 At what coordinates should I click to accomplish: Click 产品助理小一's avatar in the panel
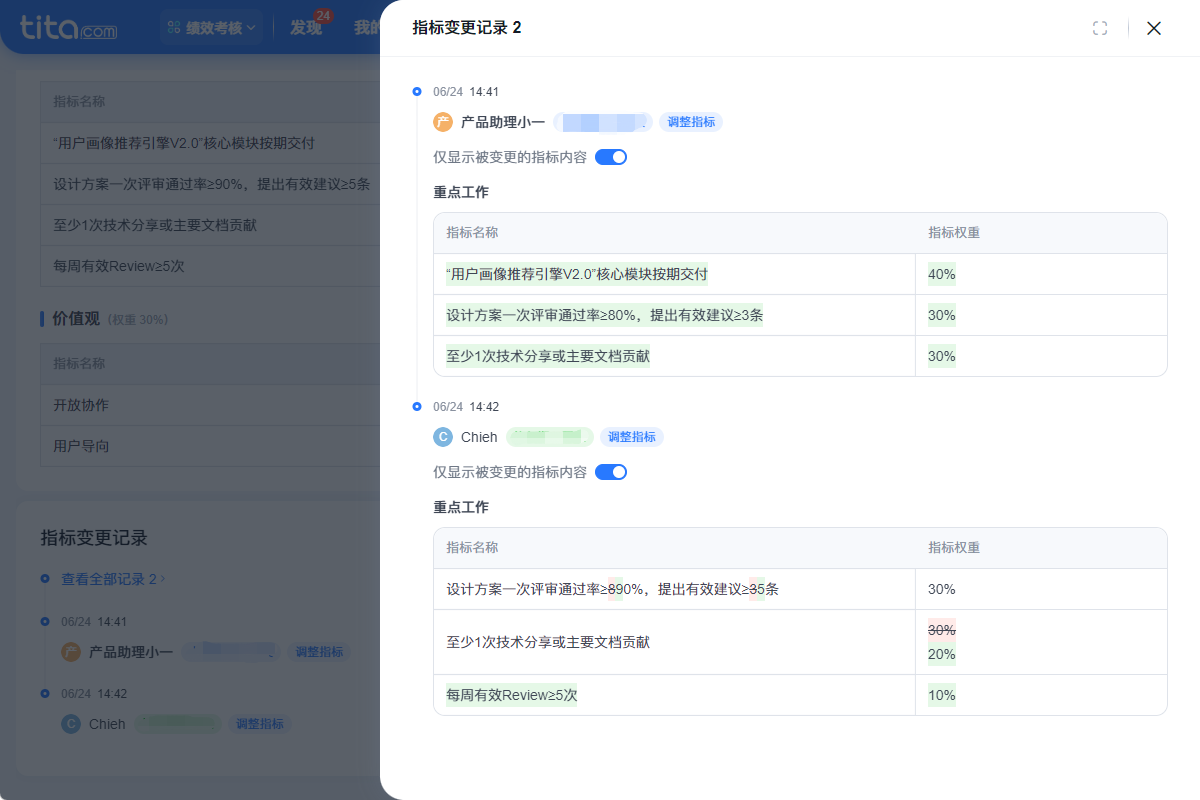[441, 121]
